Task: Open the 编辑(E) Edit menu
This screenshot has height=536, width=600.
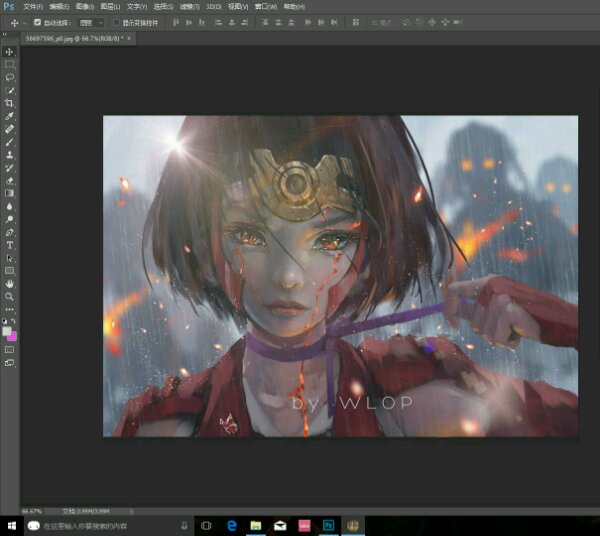Action: click(x=59, y=7)
